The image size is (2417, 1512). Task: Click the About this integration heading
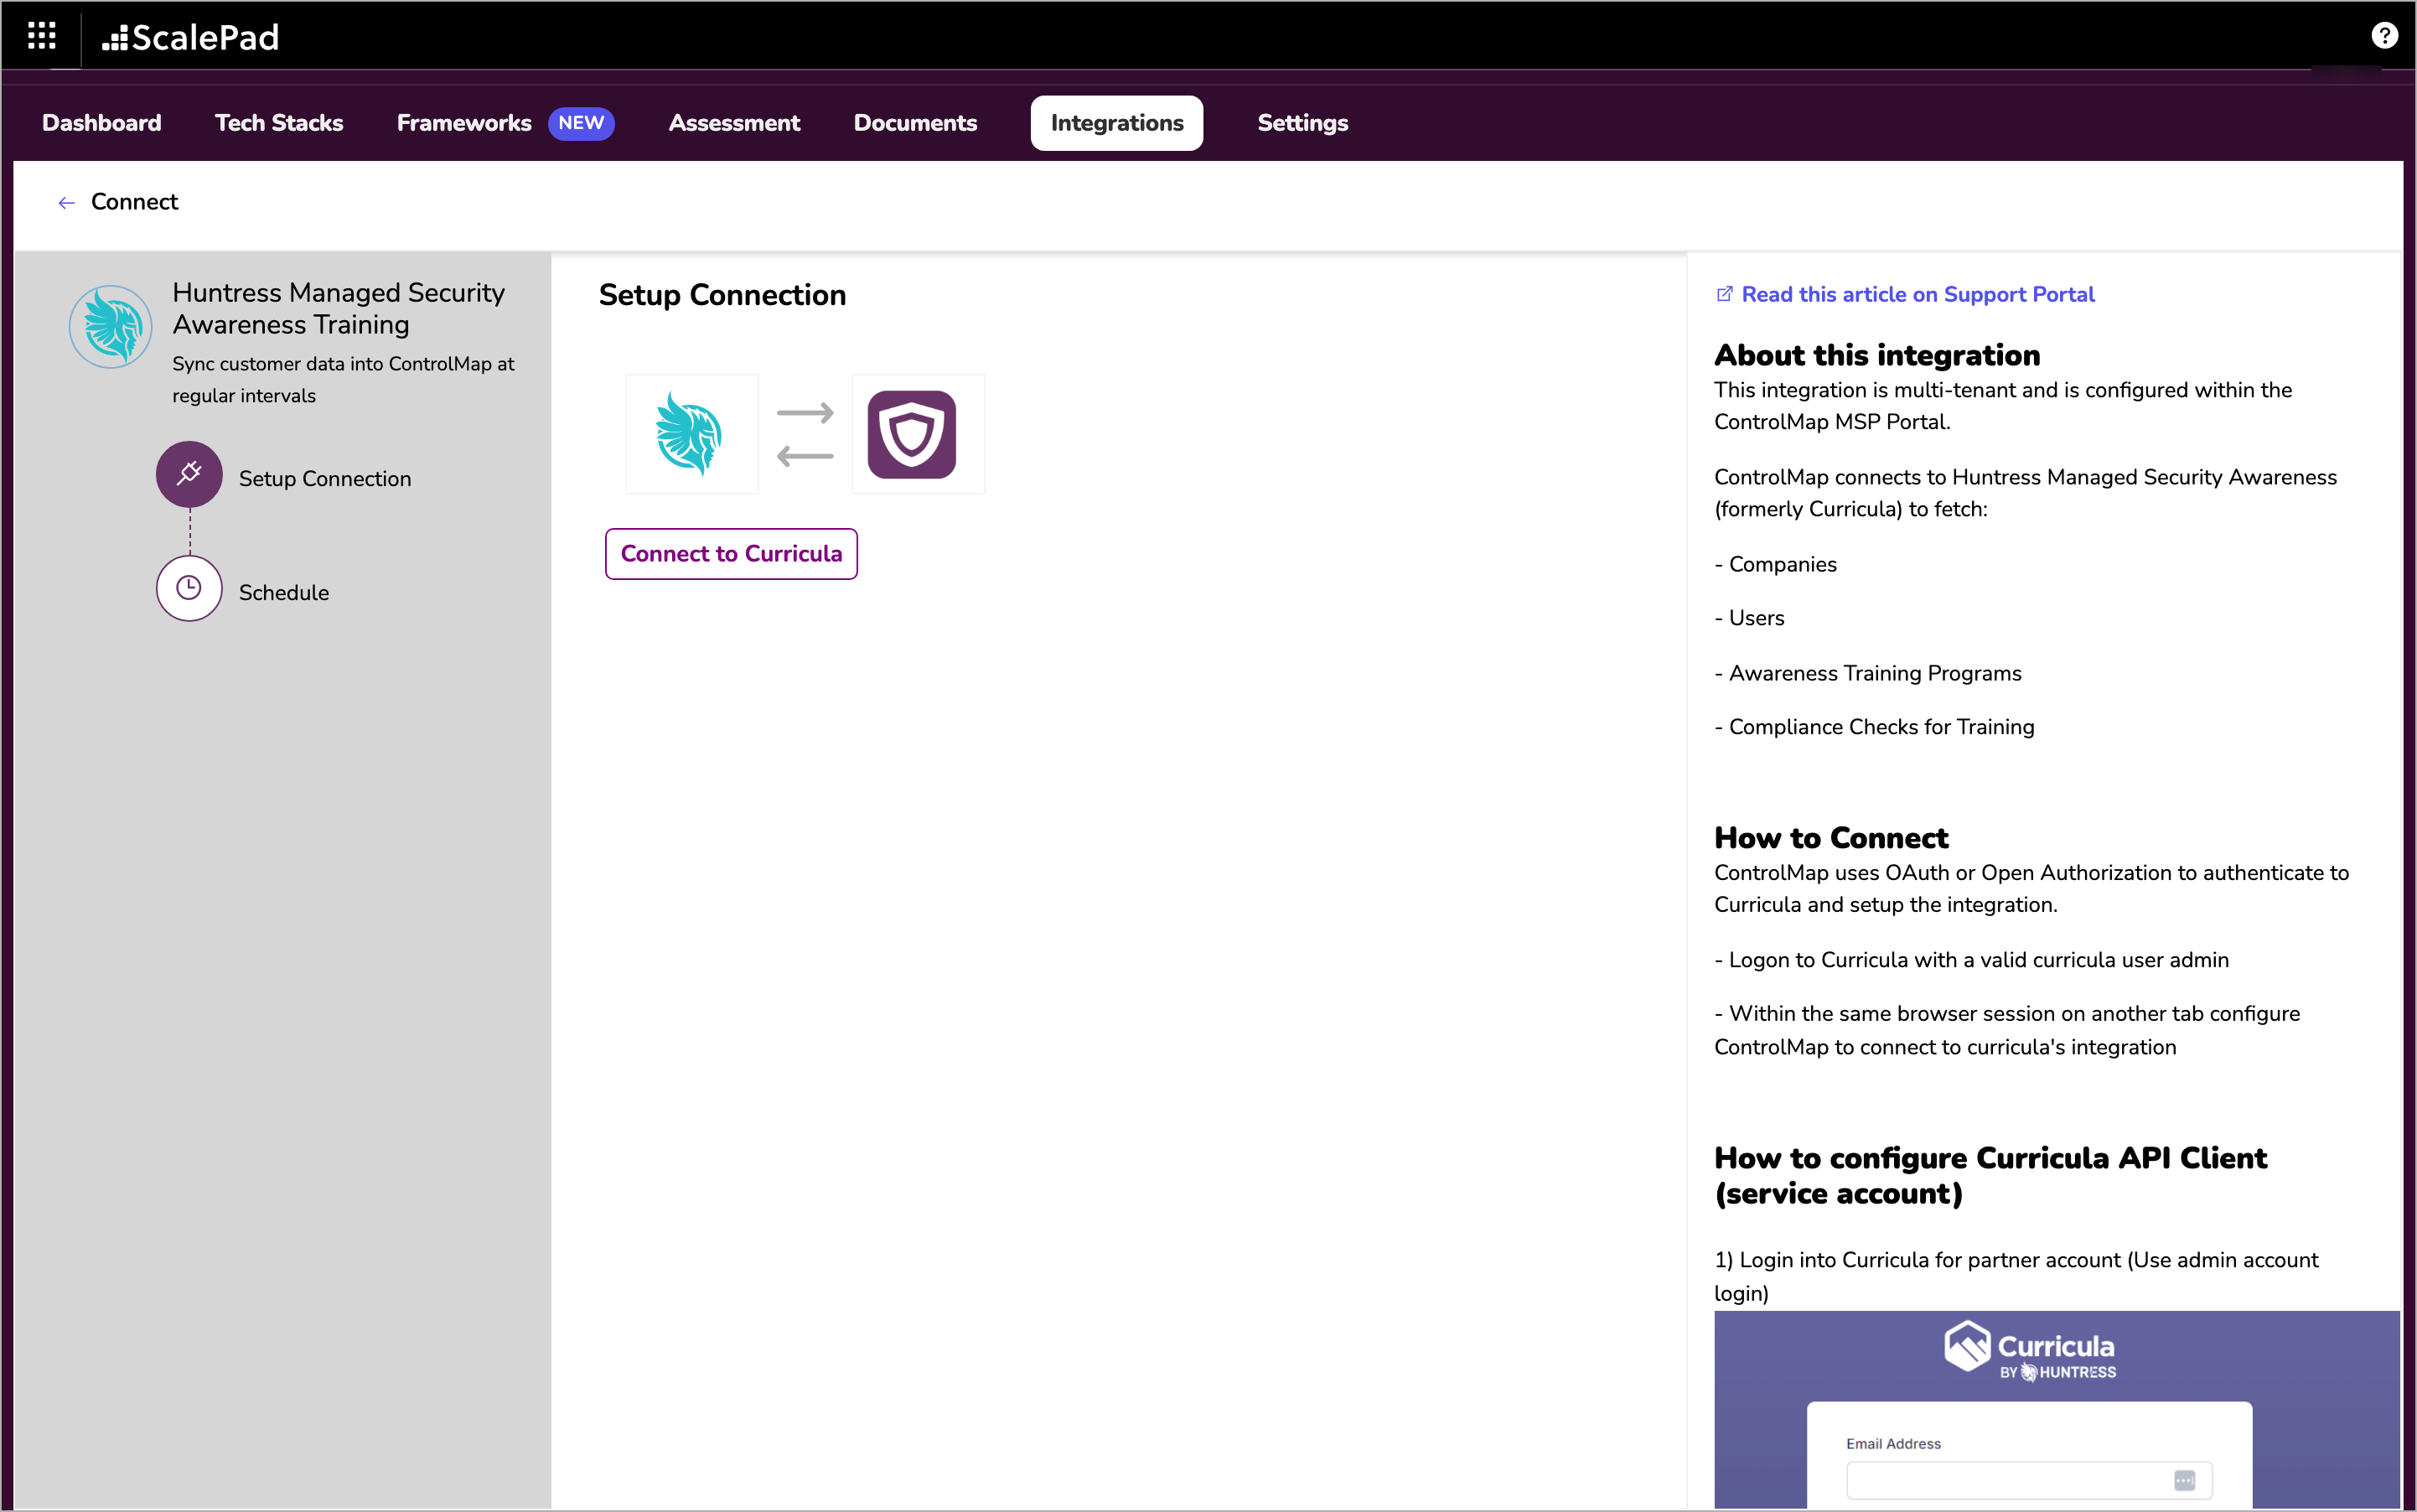[1877, 355]
